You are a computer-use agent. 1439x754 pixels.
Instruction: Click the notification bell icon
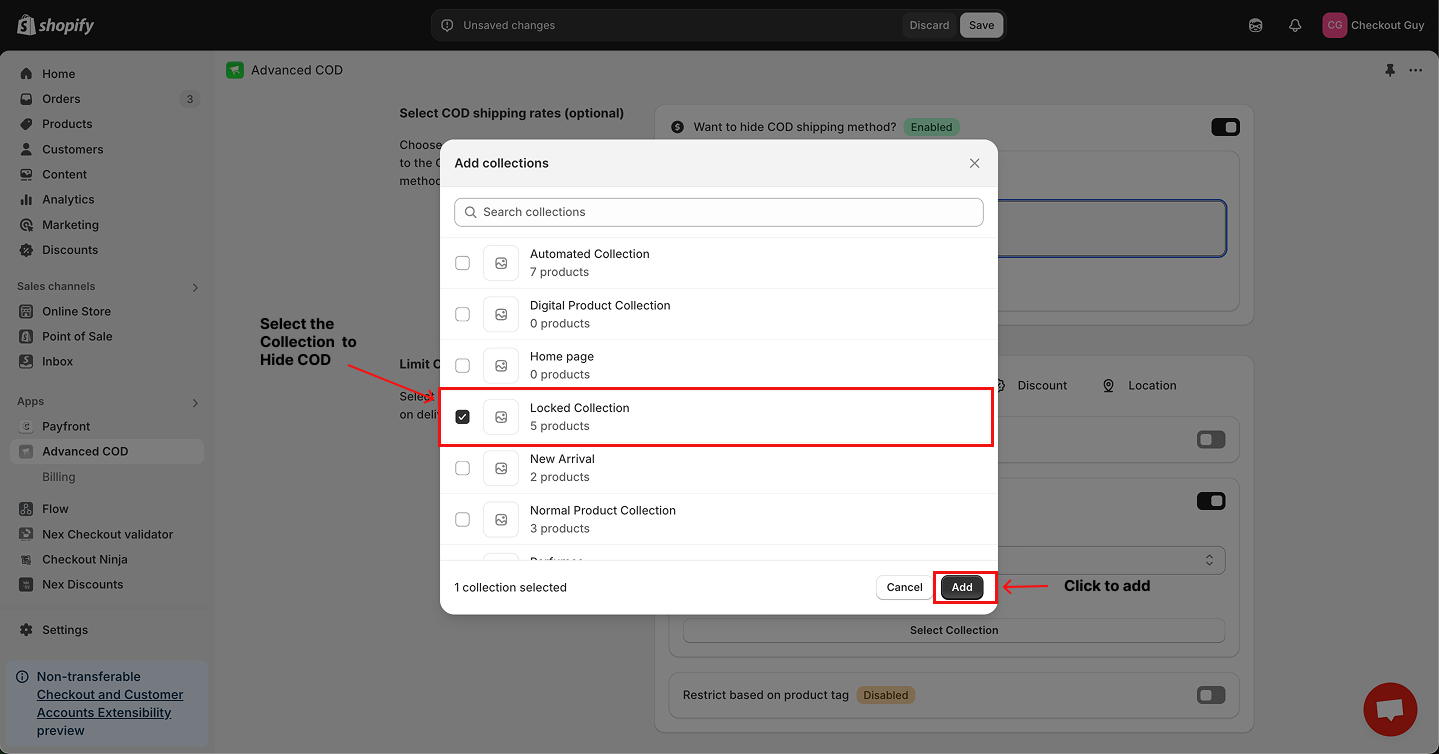1295,25
